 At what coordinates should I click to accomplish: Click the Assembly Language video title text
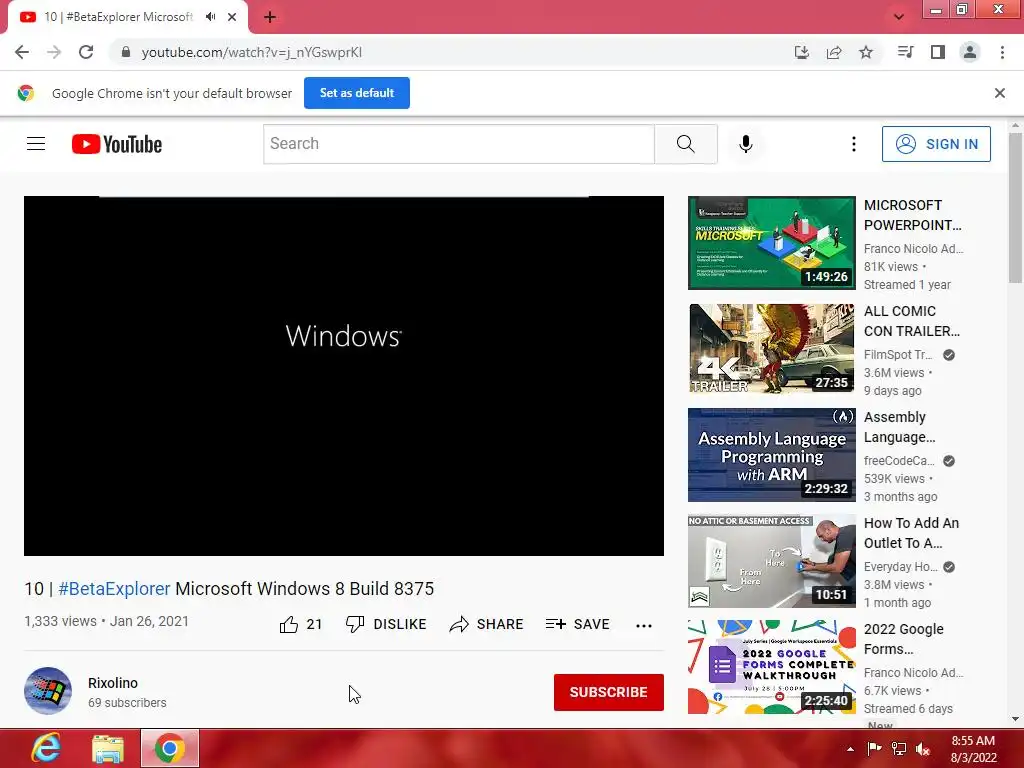(x=899, y=427)
